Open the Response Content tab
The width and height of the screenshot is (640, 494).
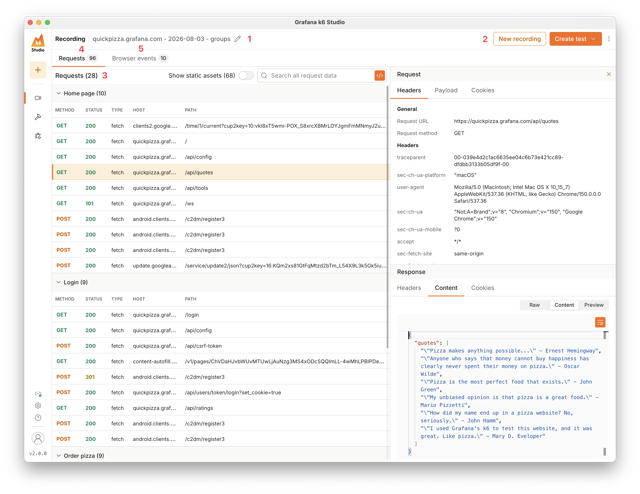pos(446,288)
